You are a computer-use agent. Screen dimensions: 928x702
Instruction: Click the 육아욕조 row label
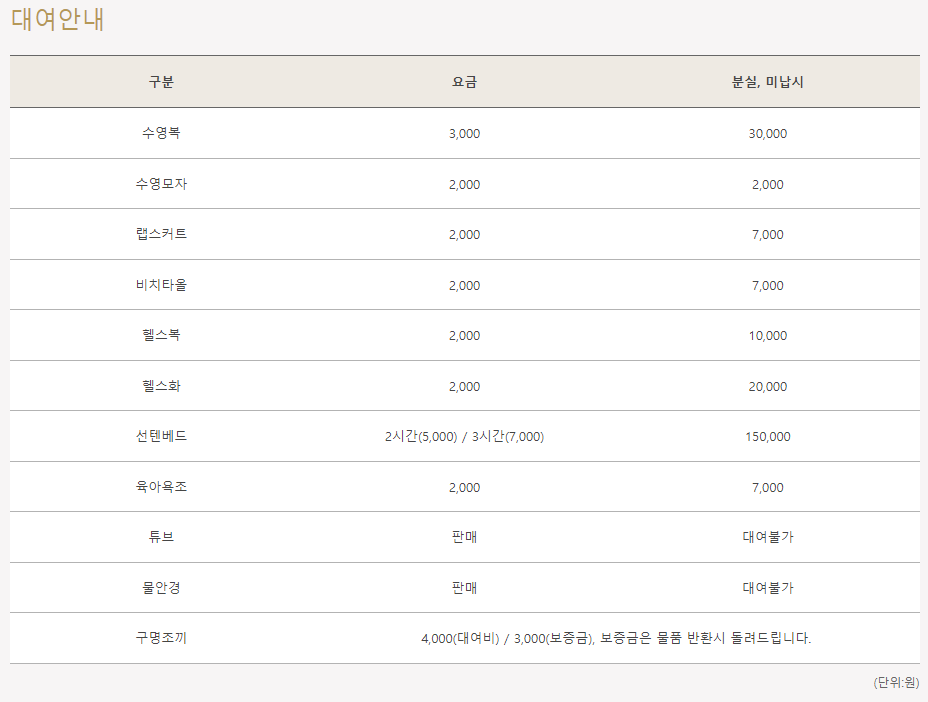(x=161, y=487)
